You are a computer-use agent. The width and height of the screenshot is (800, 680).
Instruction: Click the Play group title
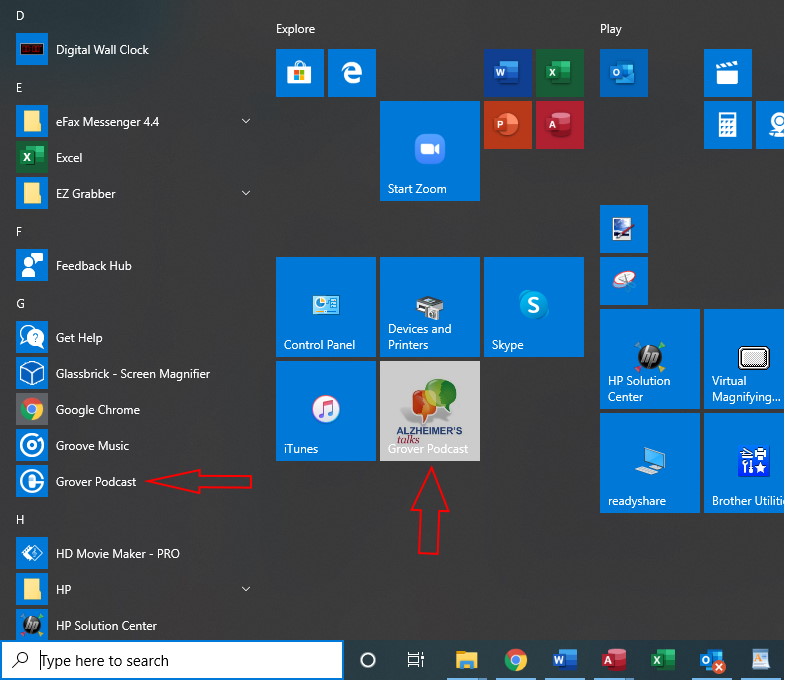click(611, 29)
